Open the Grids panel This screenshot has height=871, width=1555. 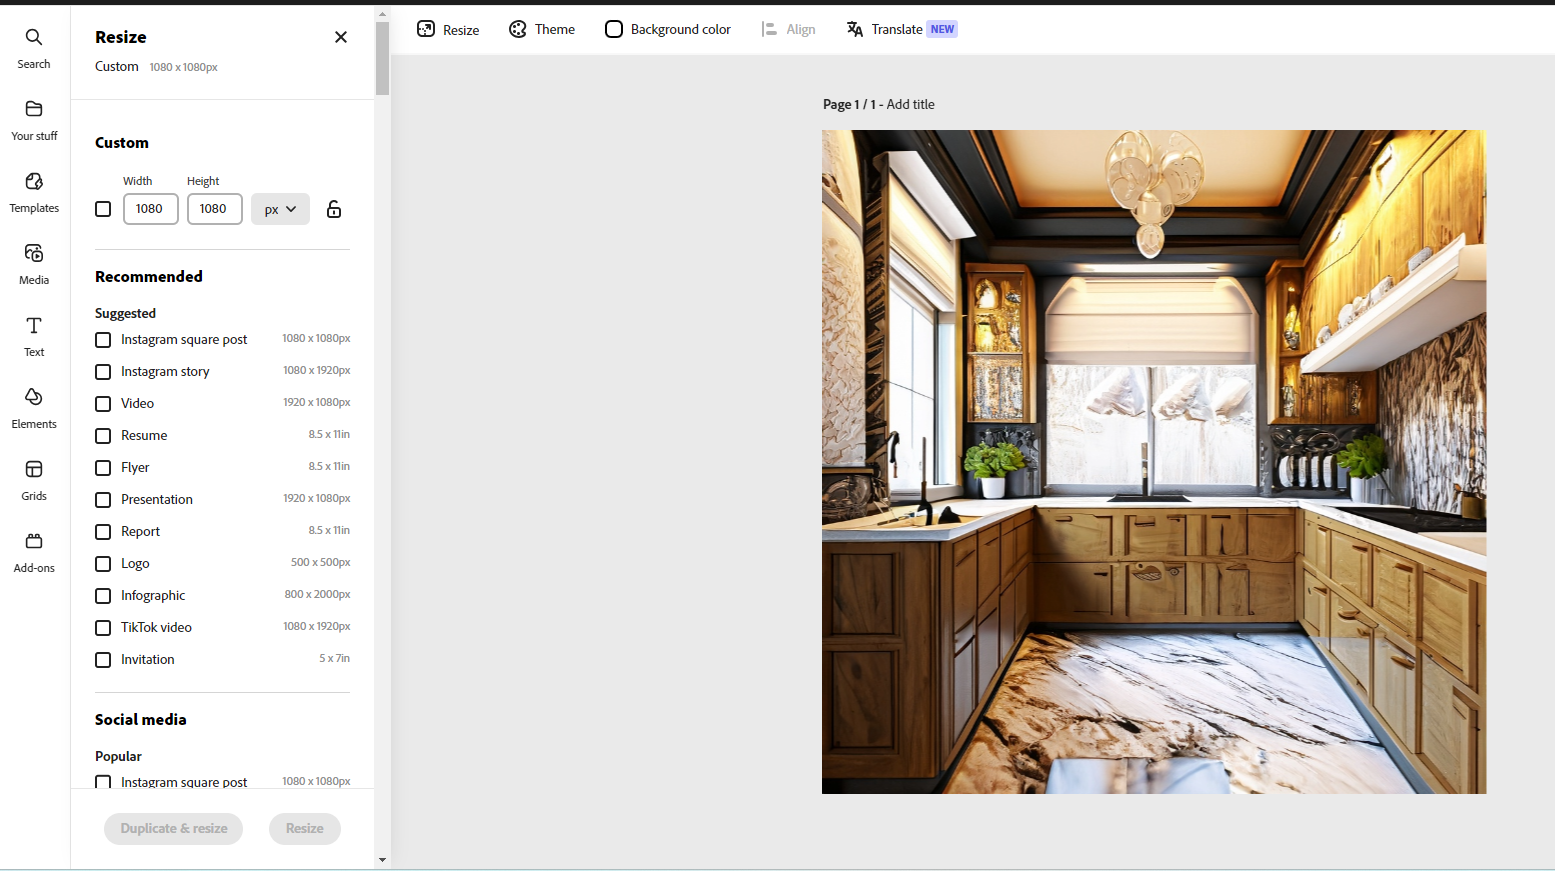tap(34, 480)
